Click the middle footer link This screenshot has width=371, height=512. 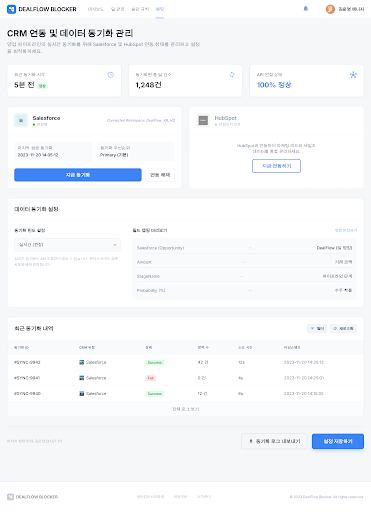click(180, 497)
